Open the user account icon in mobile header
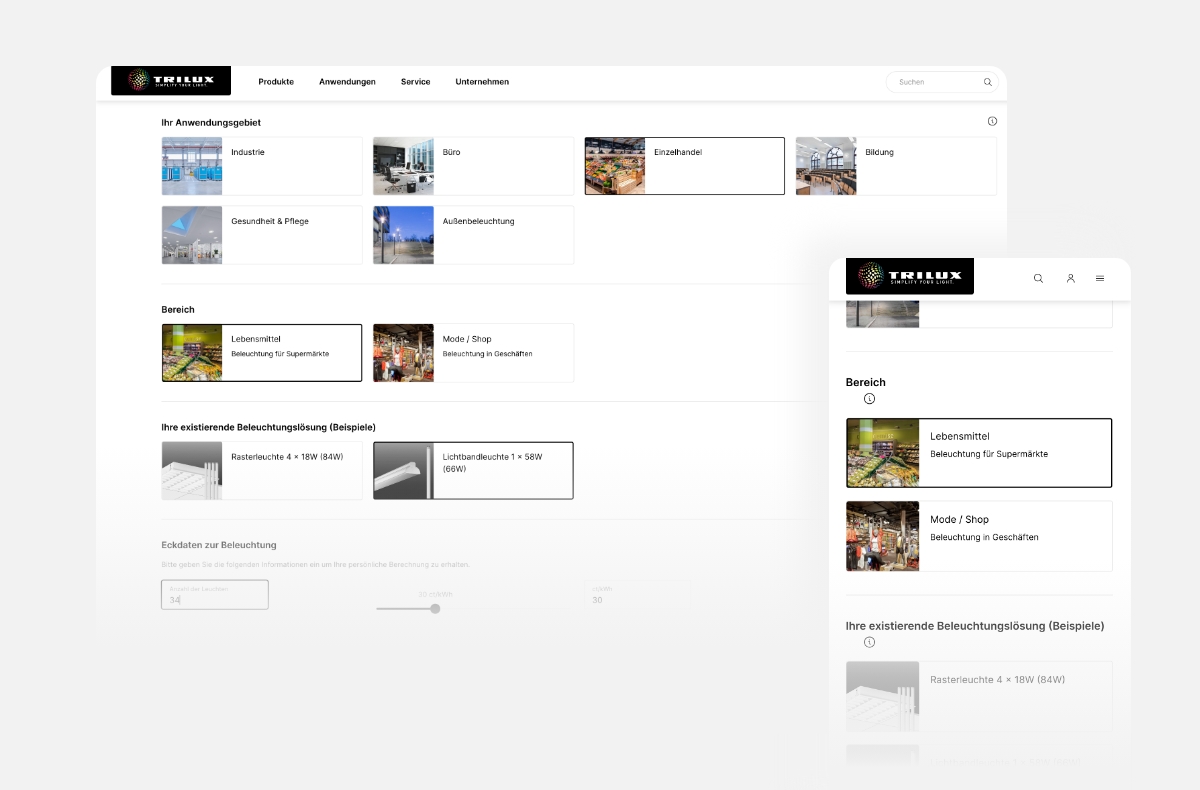The width and height of the screenshot is (1200, 790). click(x=1070, y=278)
